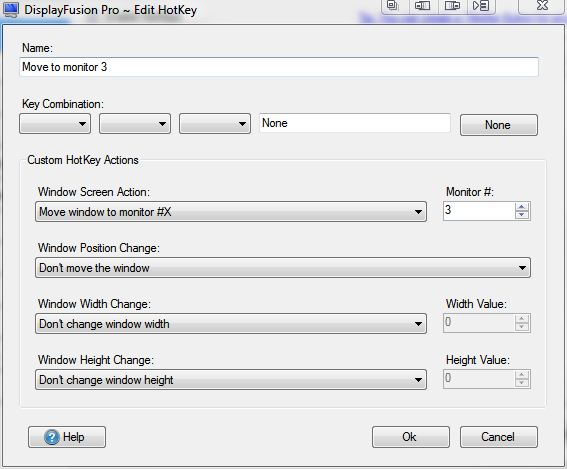Click the 'Window Height Change:' label
Image resolution: width=567 pixels, height=469 pixels.
point(96,360)
